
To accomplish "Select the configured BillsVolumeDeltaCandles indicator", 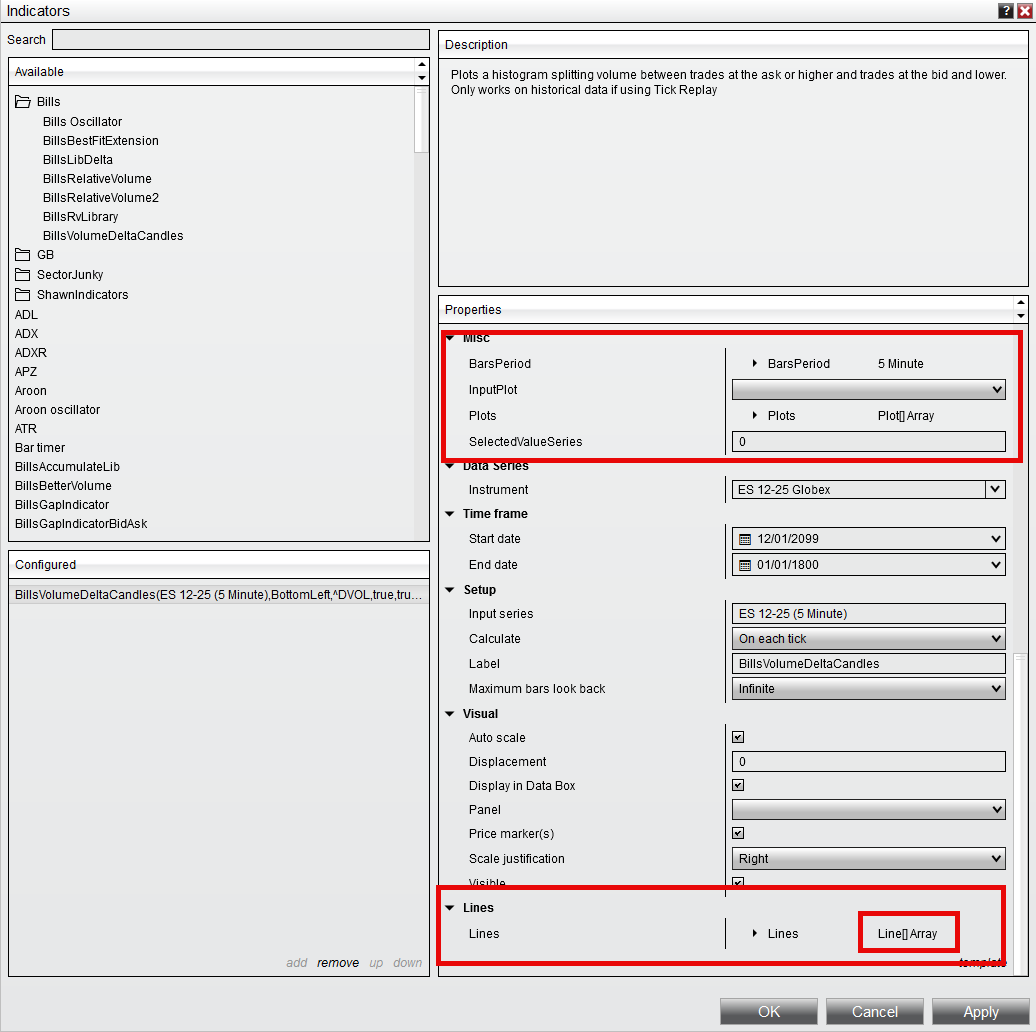I will (x=218, y=595).
